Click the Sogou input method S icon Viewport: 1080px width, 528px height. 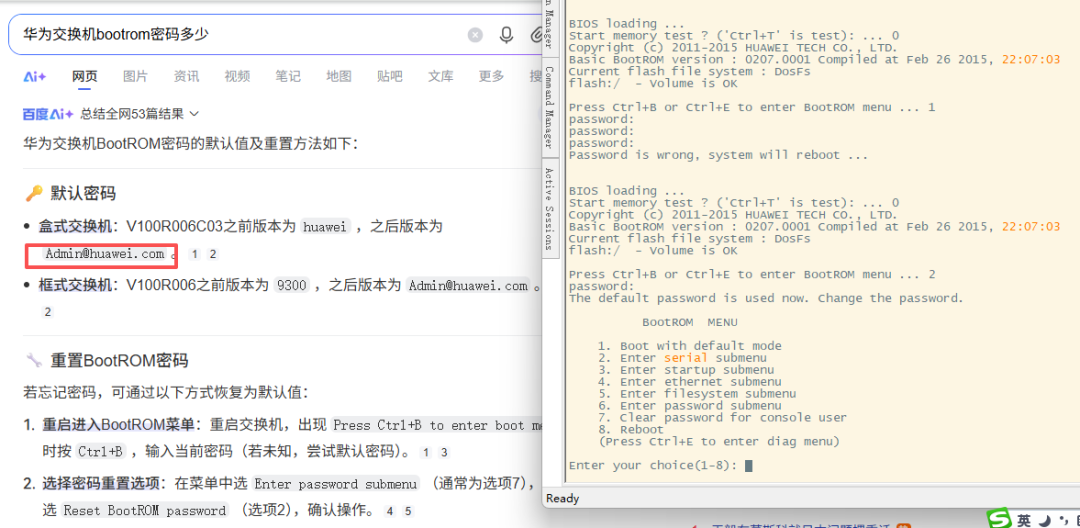tap(999, 519)
